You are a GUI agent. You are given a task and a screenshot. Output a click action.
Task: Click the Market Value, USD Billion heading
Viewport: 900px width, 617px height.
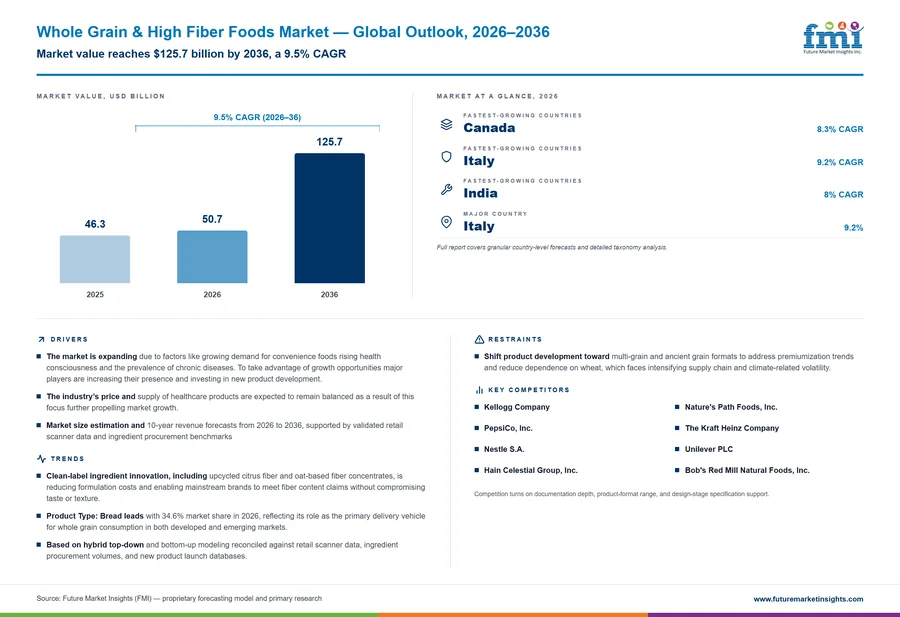pos(100,96)
